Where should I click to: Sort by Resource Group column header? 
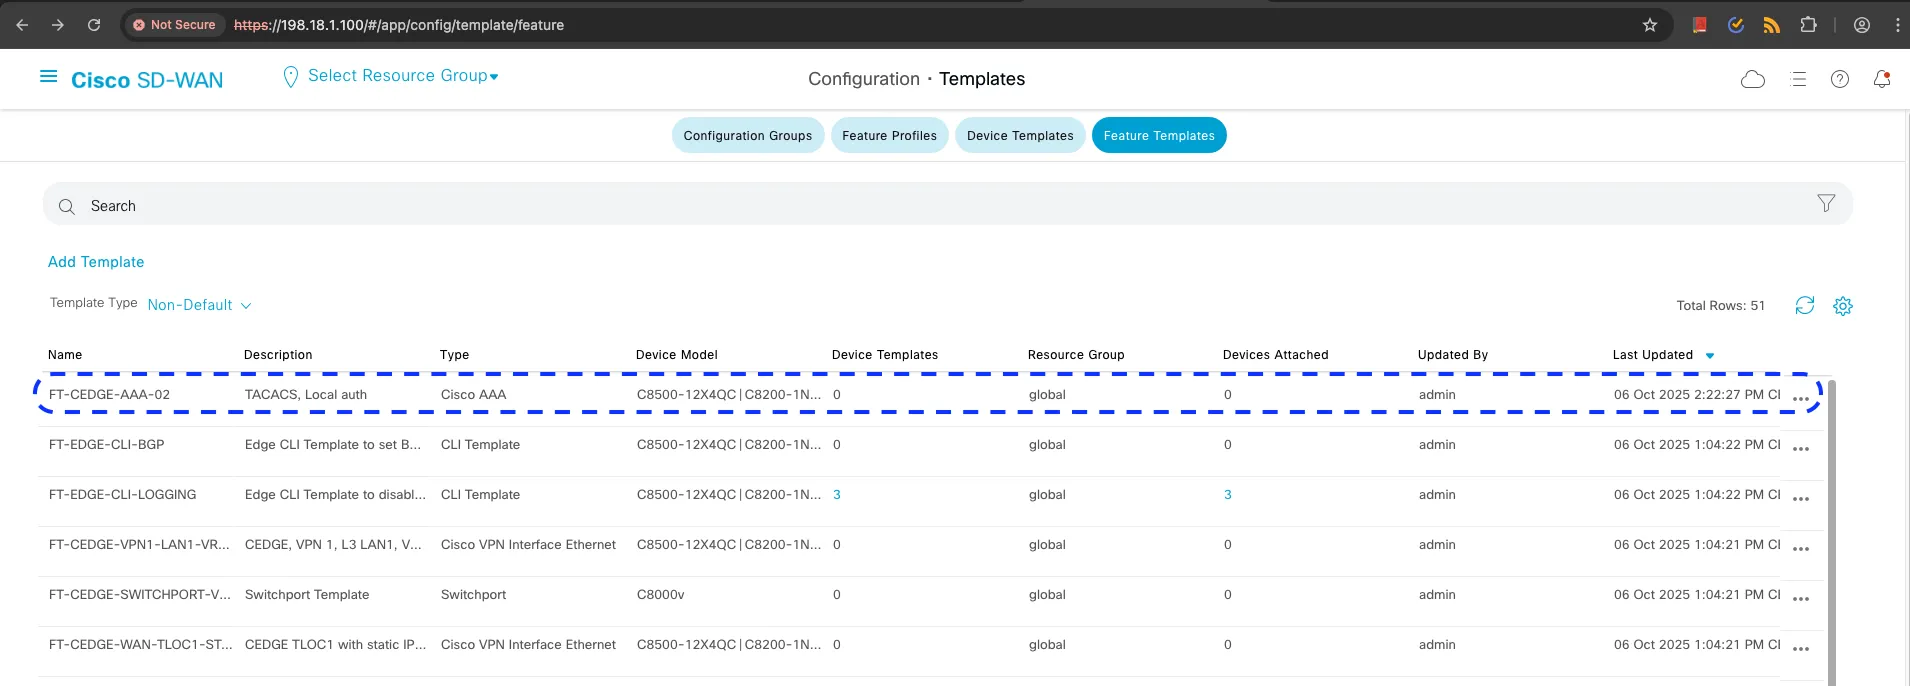[x=1076, y=355]
